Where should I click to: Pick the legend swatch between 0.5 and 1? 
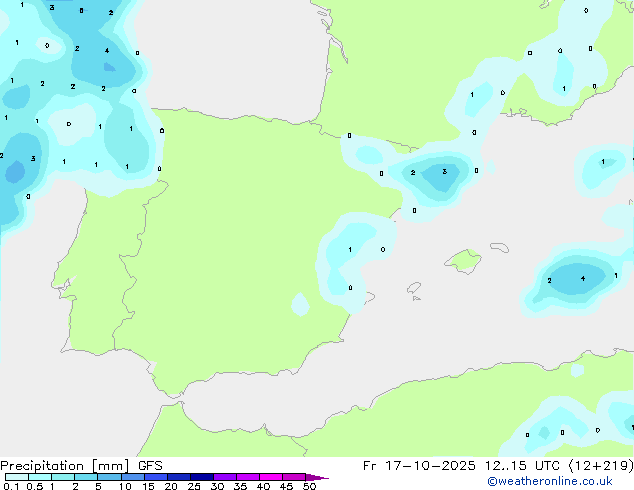click(x=40, y=477)
